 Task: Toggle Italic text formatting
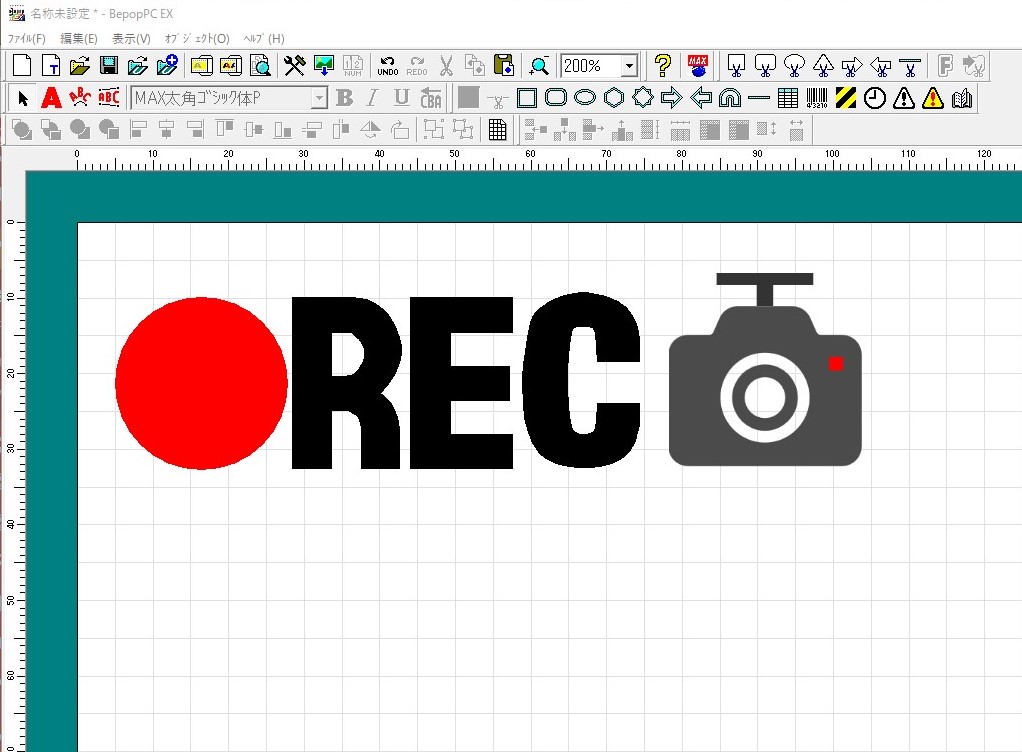click(x=373, y=98)
